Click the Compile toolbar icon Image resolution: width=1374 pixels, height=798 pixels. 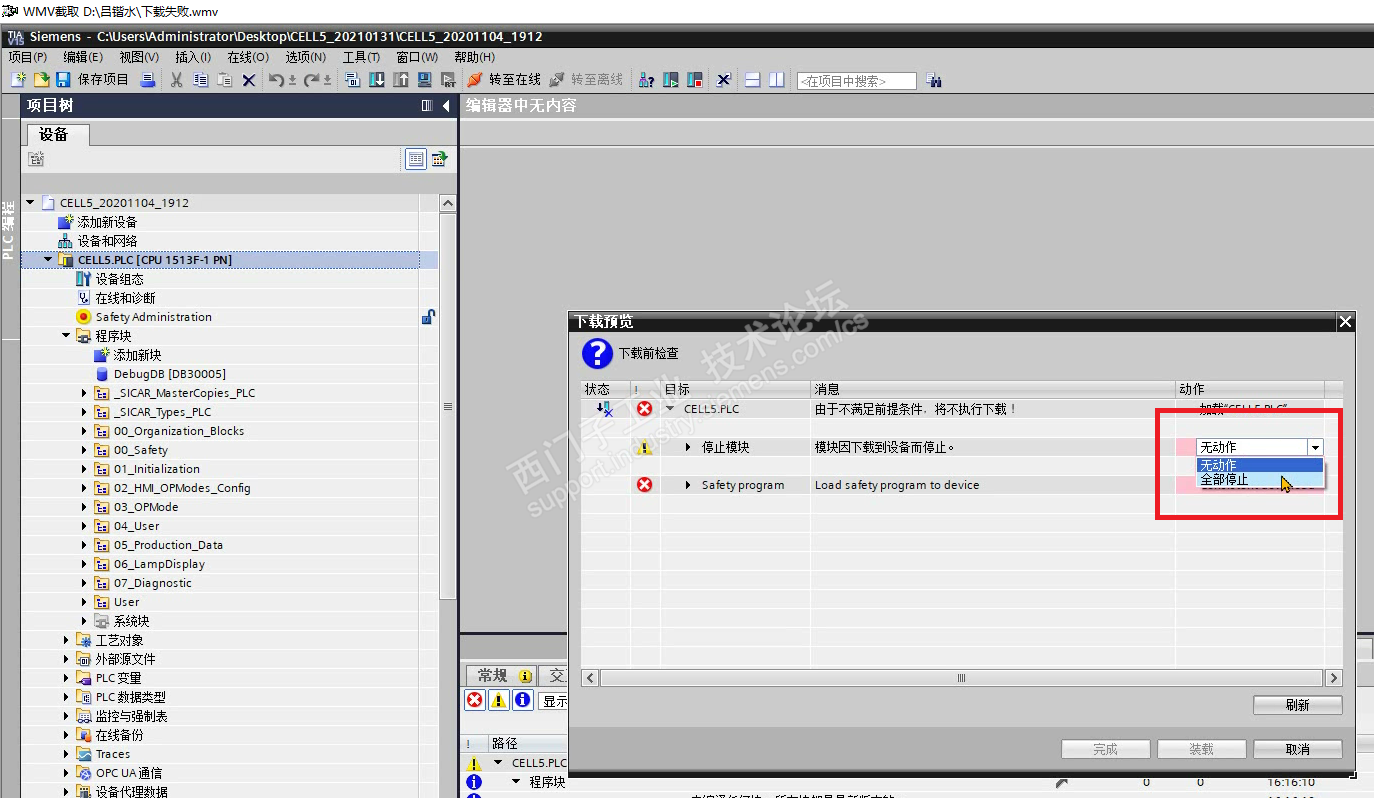pos(353,80)
